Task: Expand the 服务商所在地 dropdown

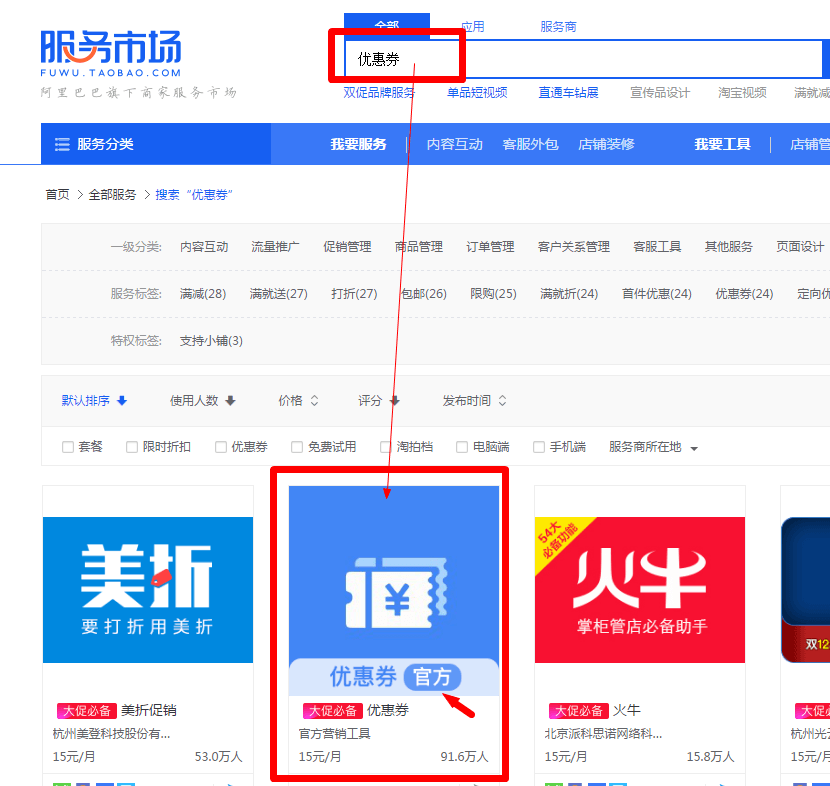Action: 653,447
